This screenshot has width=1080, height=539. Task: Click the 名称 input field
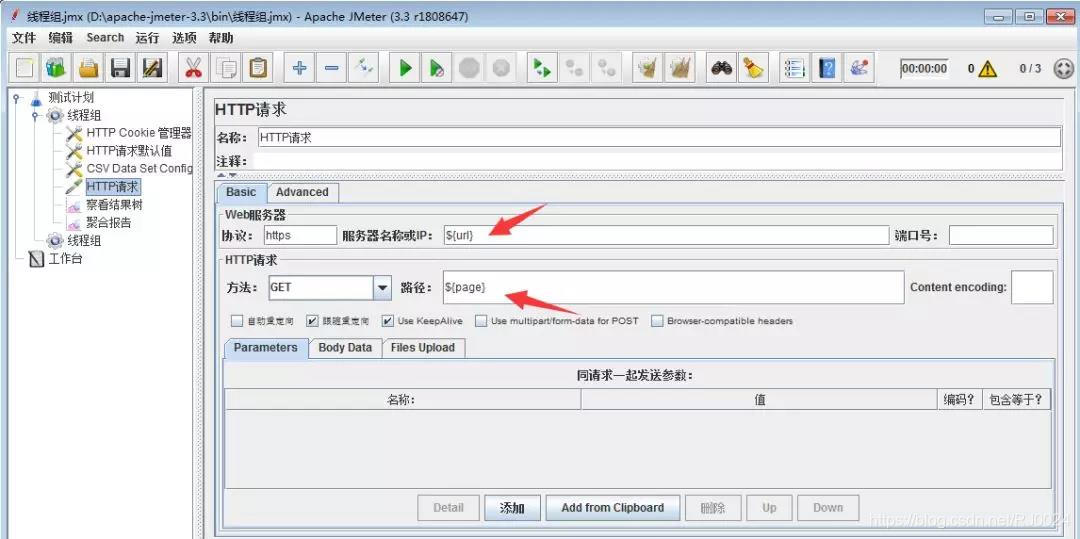coord(659,138)
